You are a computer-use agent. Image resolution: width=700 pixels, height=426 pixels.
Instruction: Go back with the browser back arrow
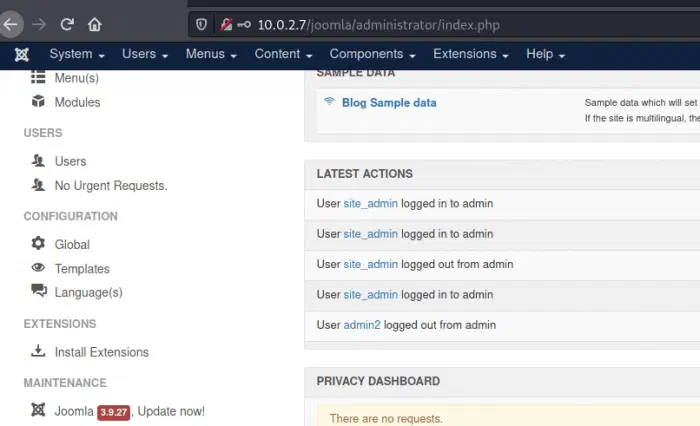pyautogui.click(x=11, y=24)
